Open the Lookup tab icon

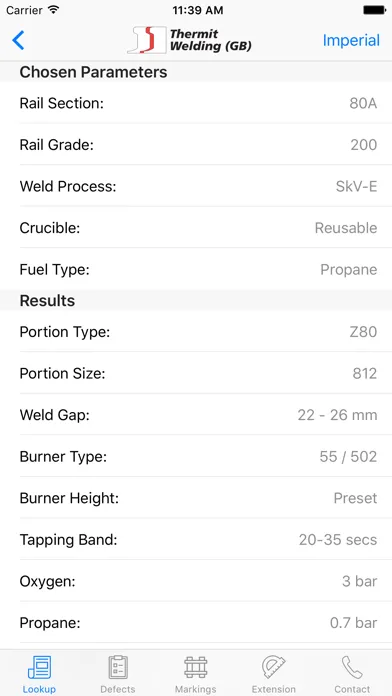click(x=40, y=667)
